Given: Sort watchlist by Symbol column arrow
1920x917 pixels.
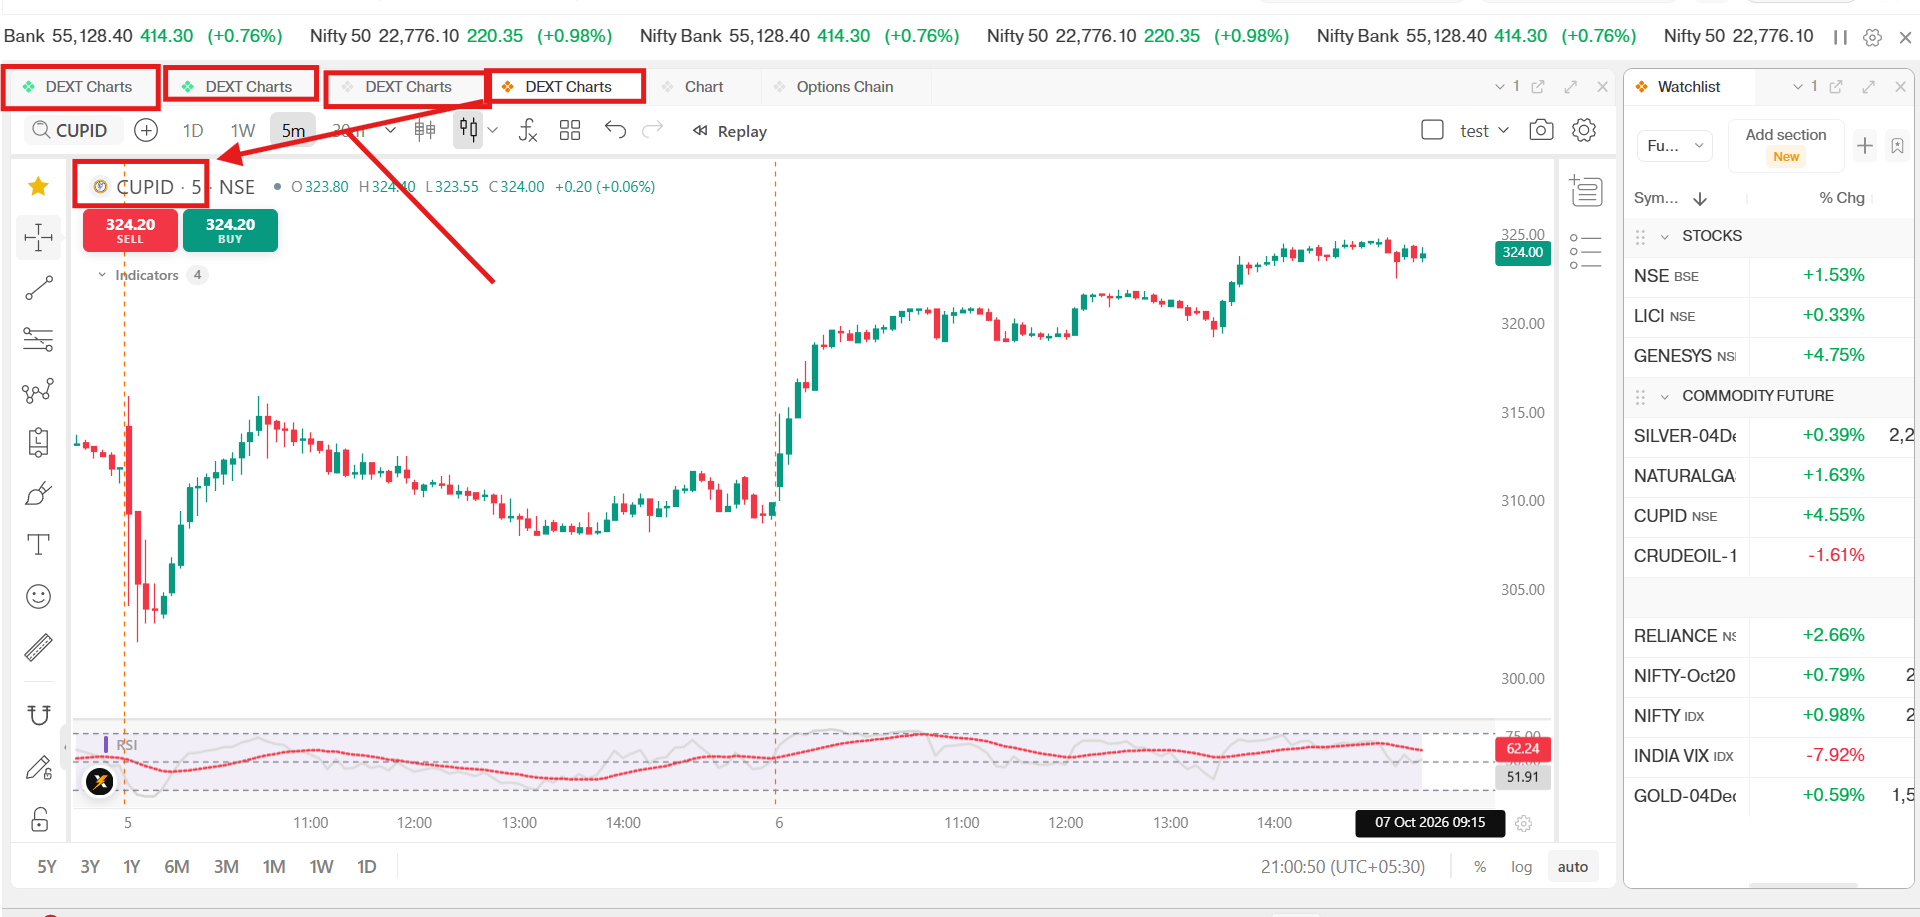Looking at the screenshot, I should 1700,199.
